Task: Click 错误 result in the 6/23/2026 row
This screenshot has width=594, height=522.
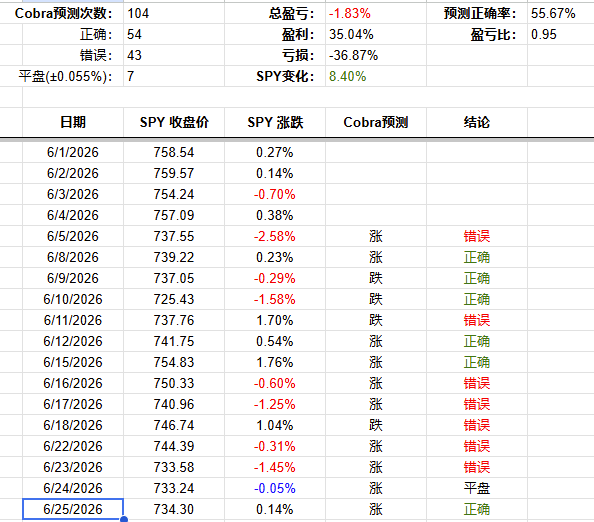Action: (477, 467)
